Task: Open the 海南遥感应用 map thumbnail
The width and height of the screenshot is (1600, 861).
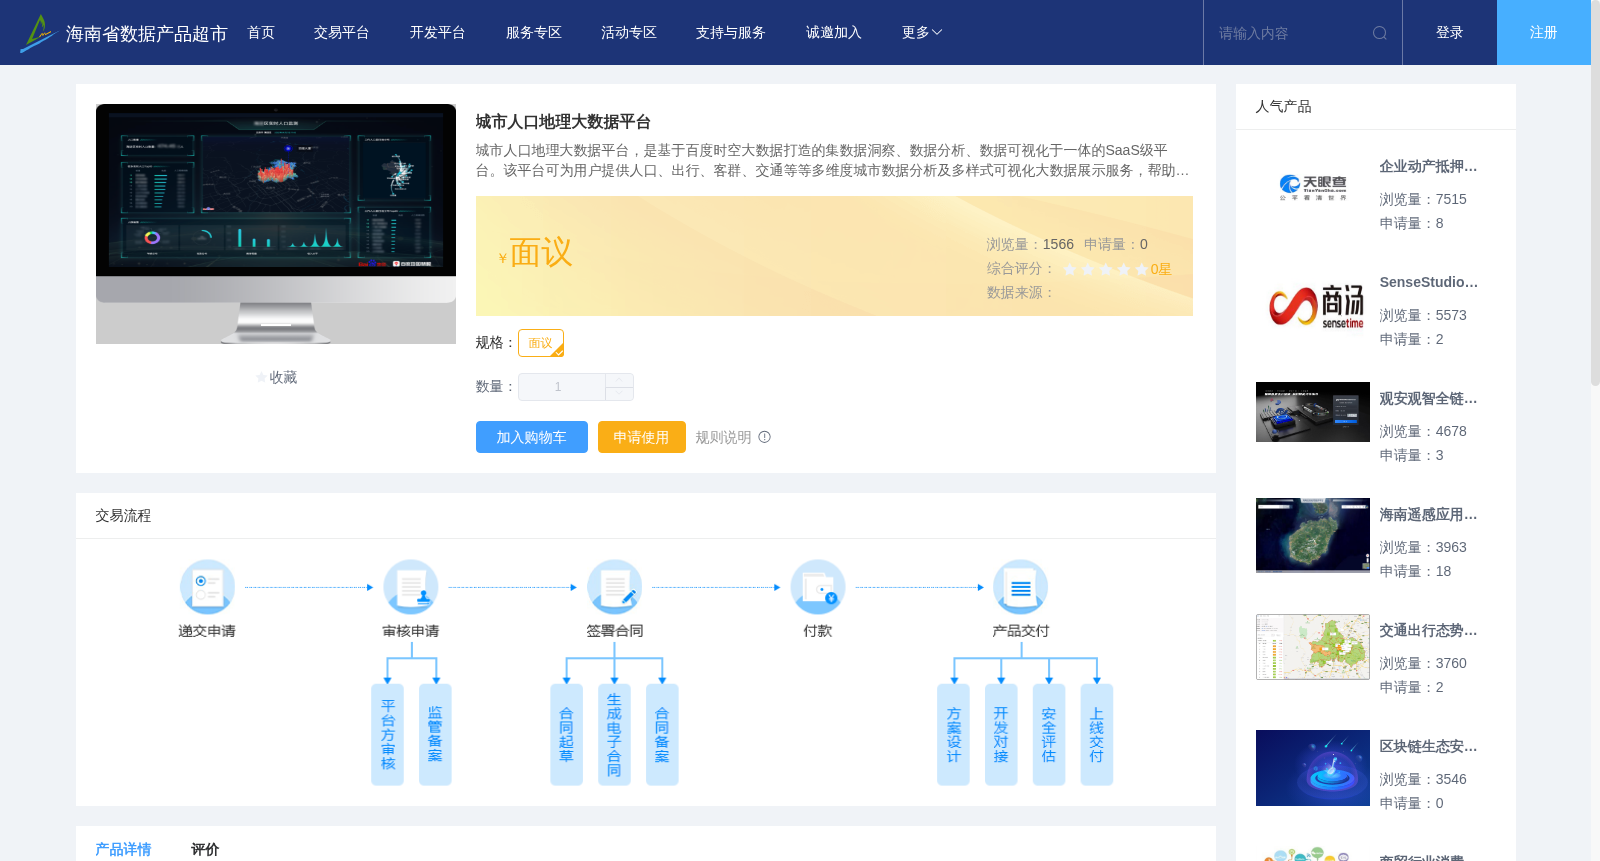Action: (1313, 535)
